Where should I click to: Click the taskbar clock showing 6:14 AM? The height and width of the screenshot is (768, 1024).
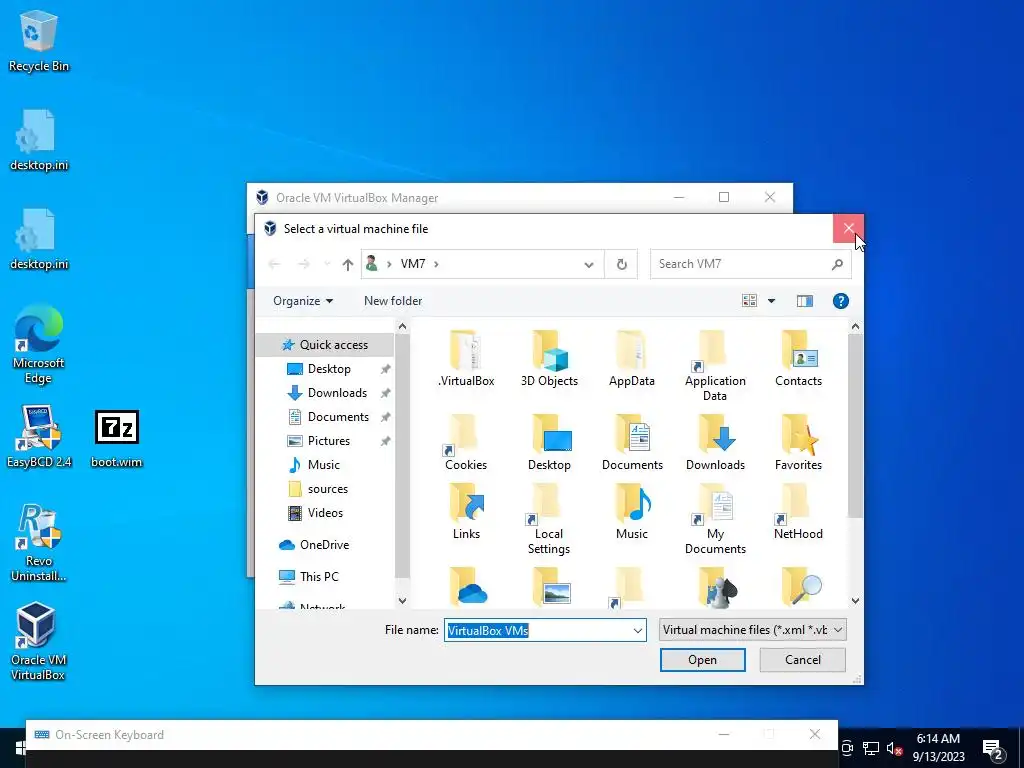point(938,747)
